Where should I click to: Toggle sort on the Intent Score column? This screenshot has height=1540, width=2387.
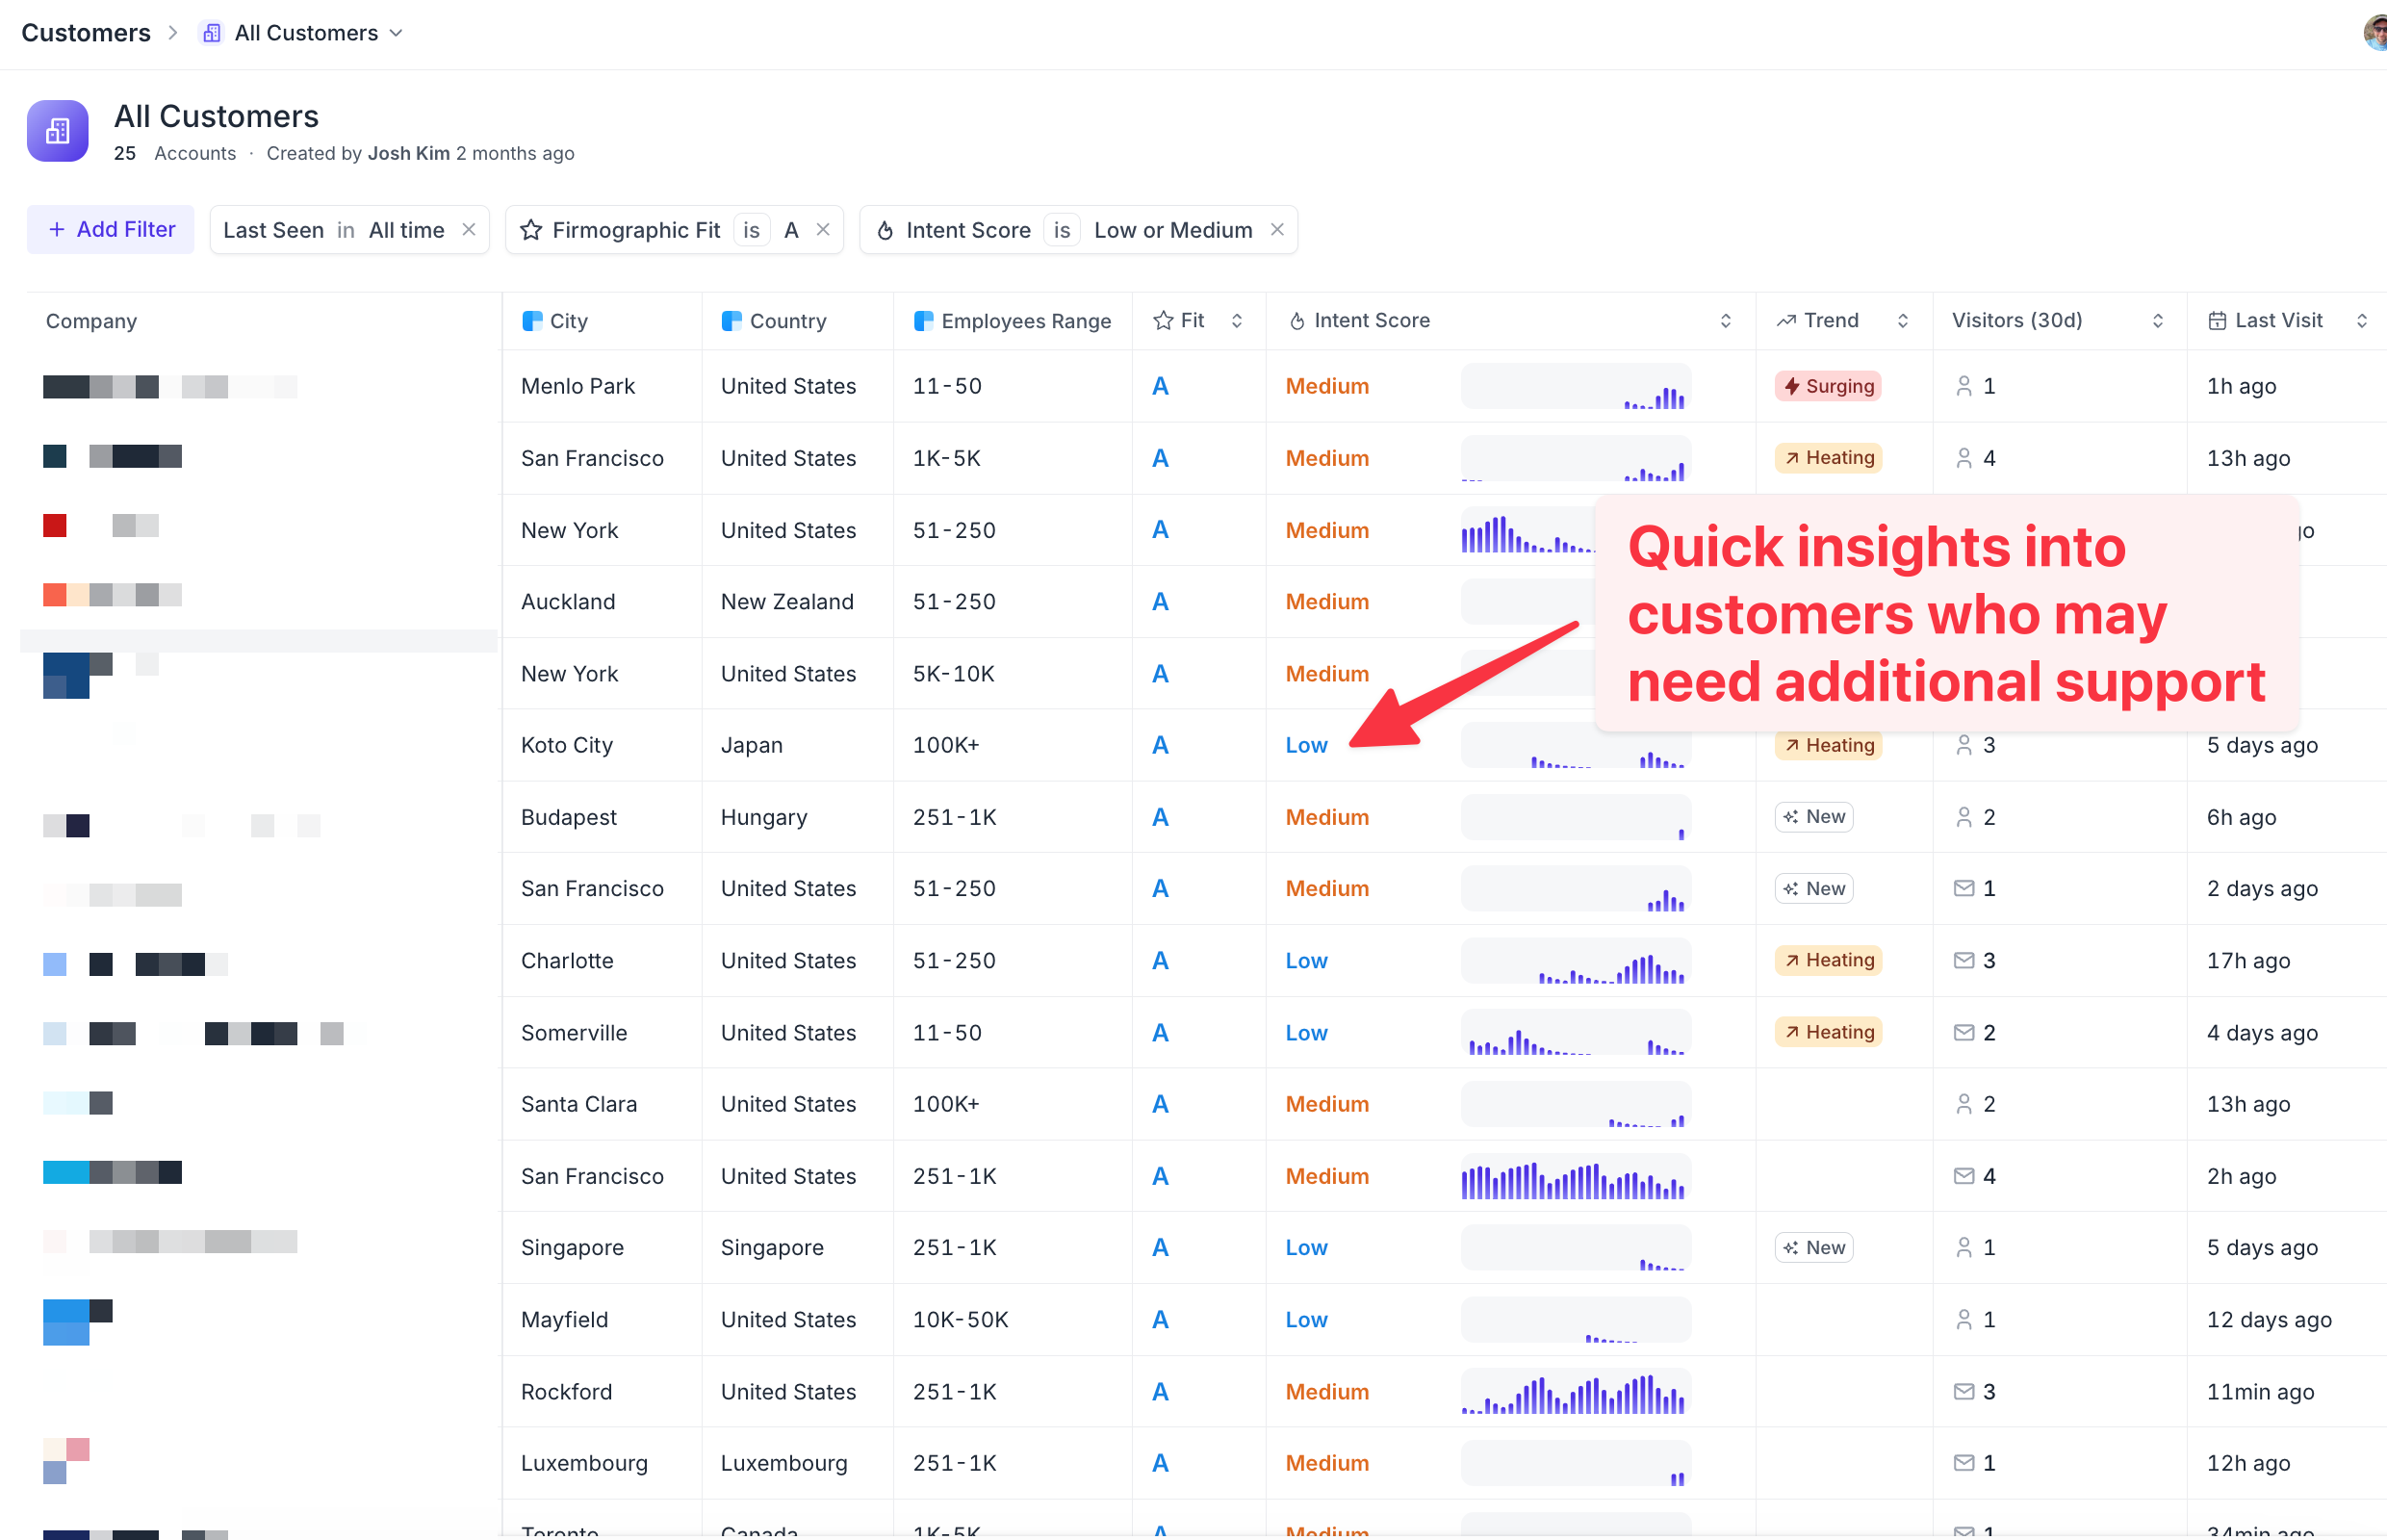(1725, 321)
